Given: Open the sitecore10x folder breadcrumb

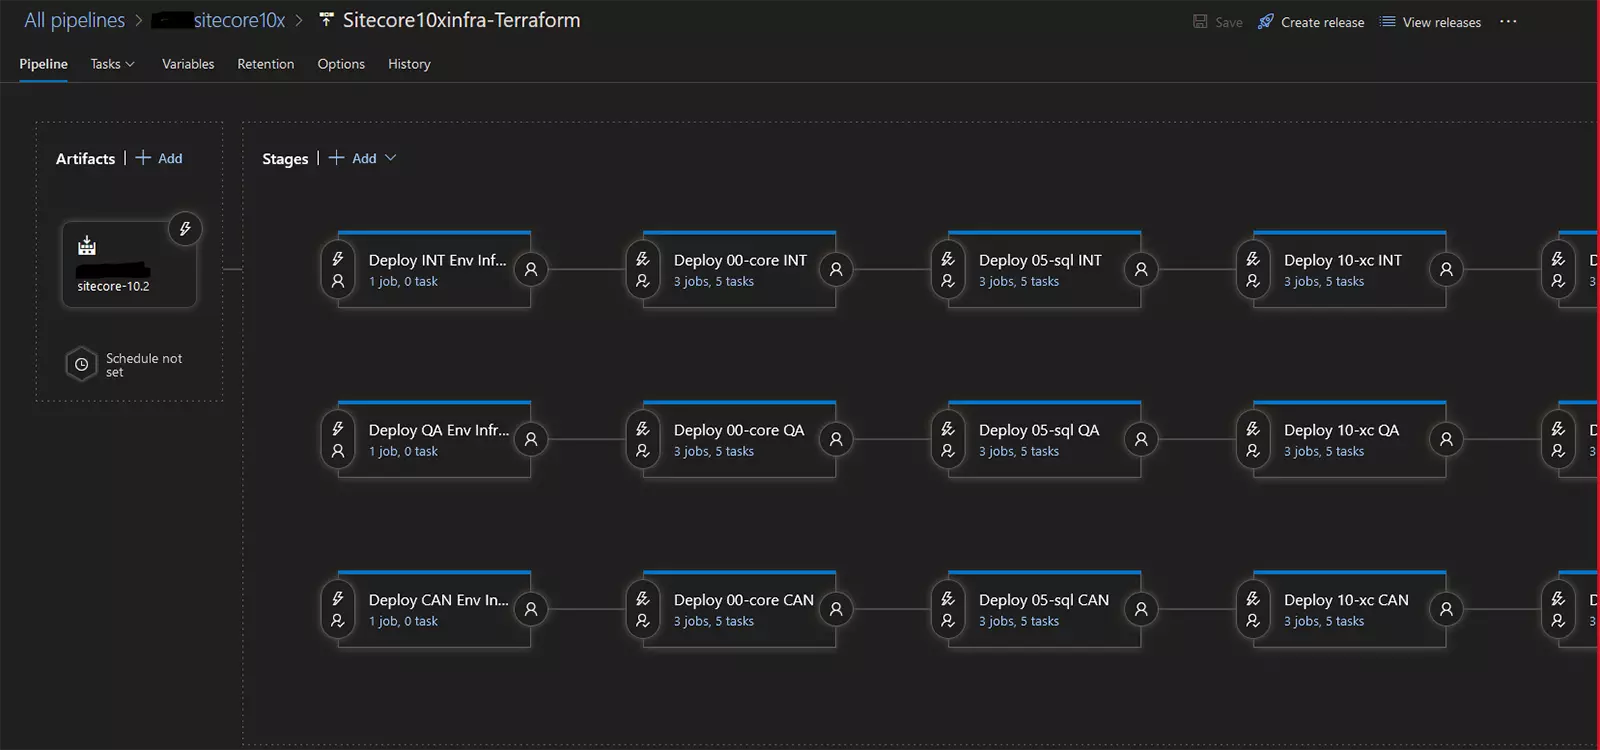Looking at the screenshot, I should (218, 20).
